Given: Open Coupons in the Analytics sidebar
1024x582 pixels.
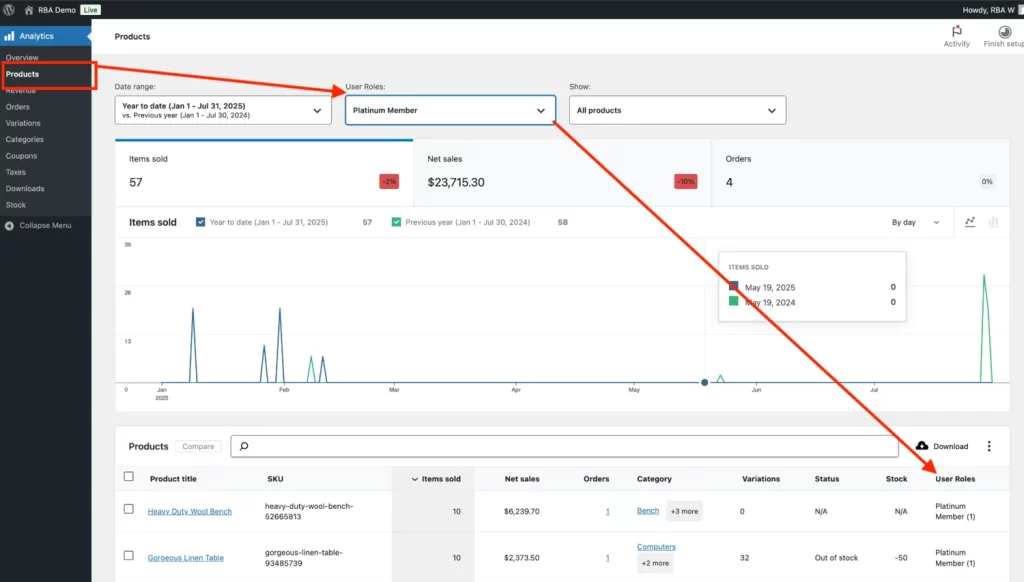Looking at the screenshot, I should pos(21,156).
